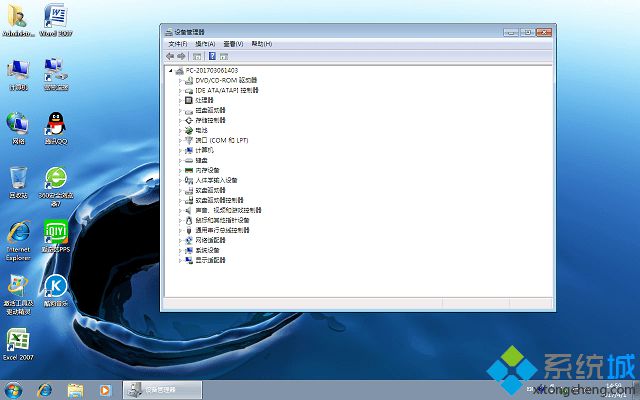Click the Back arrow in Device Manager toolbar

170,56
